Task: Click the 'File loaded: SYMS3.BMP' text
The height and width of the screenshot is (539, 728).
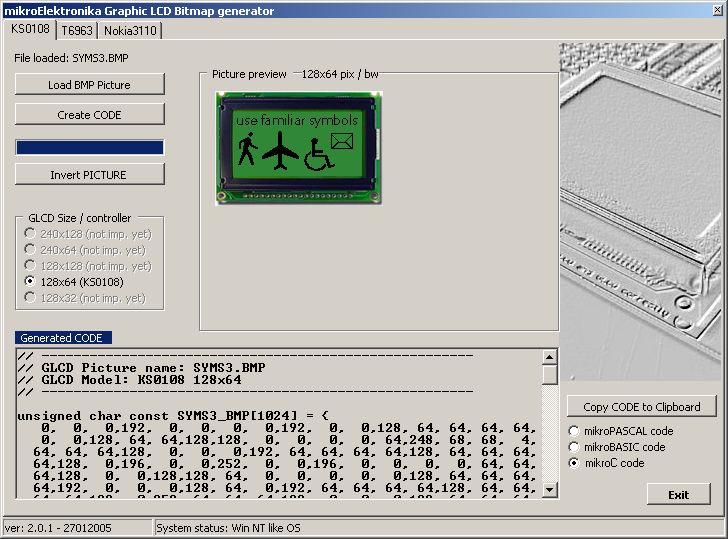Action: click(x=71, y=58)
